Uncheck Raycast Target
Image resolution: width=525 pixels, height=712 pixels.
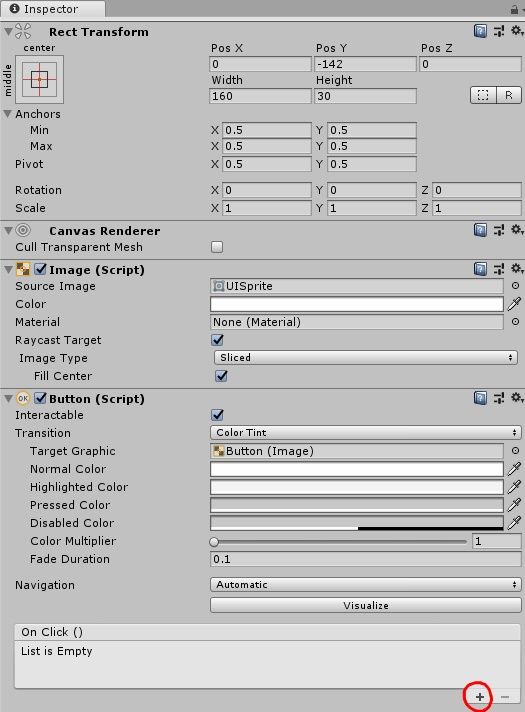point(218,340)
